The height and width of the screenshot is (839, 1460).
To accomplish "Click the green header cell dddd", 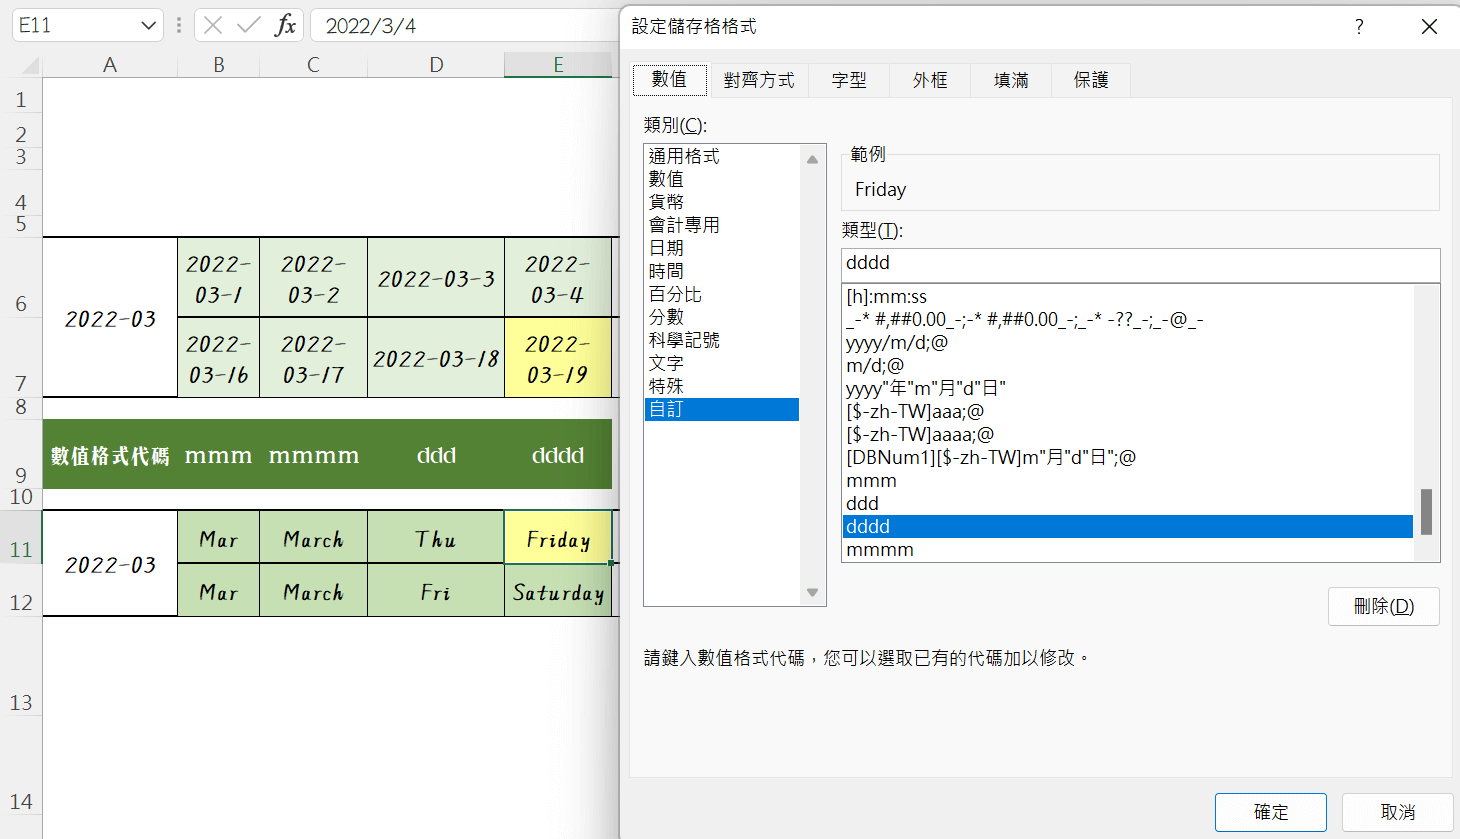I will pyautogui.click(x=558, y=455).
